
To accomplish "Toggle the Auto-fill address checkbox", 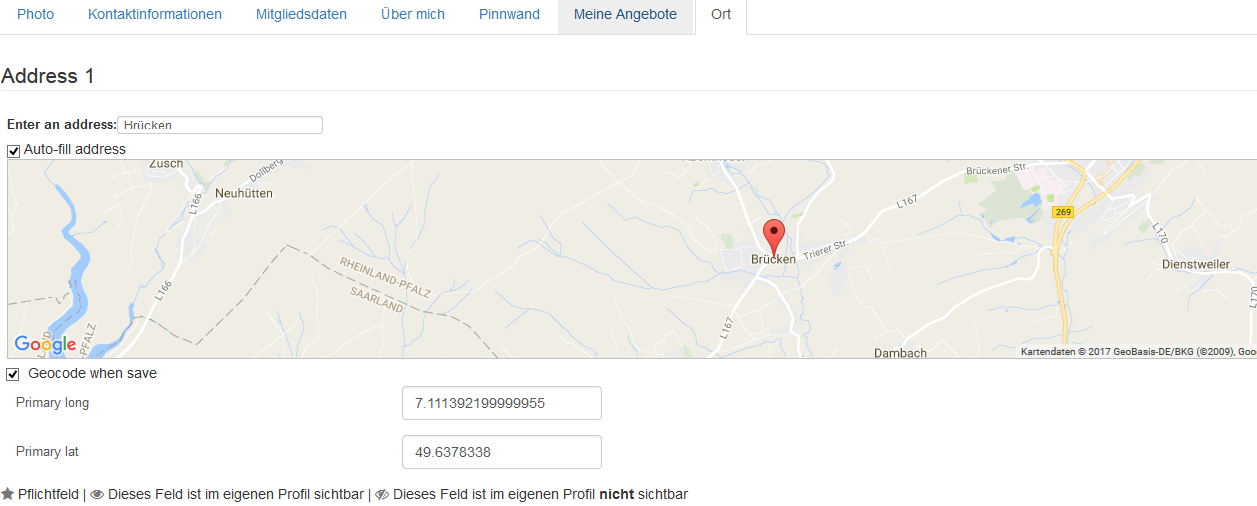I will click(x=14, y=151).
